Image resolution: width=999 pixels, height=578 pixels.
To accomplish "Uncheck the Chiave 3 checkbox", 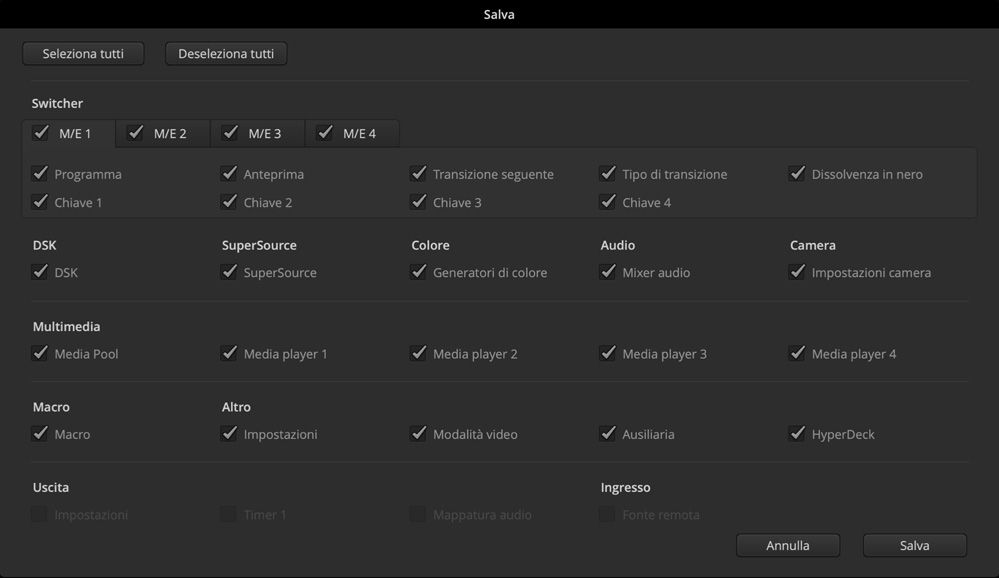I will 418,202.
